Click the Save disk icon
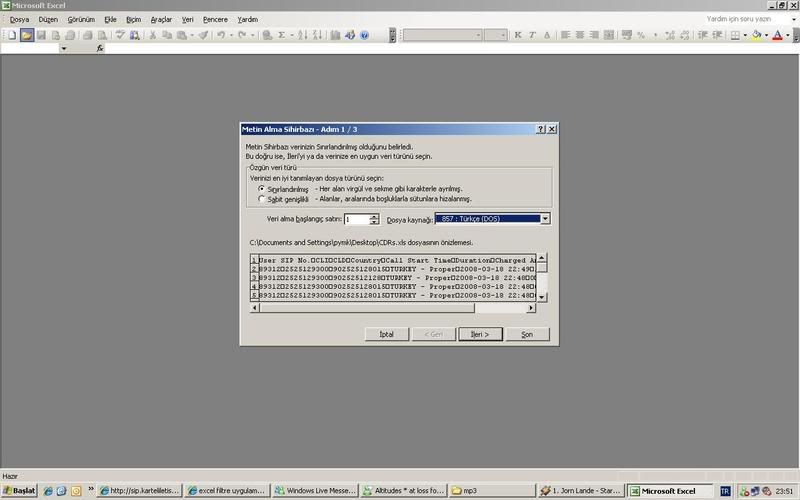The height and width of the screenshot is (500, 800). [41, 35]
